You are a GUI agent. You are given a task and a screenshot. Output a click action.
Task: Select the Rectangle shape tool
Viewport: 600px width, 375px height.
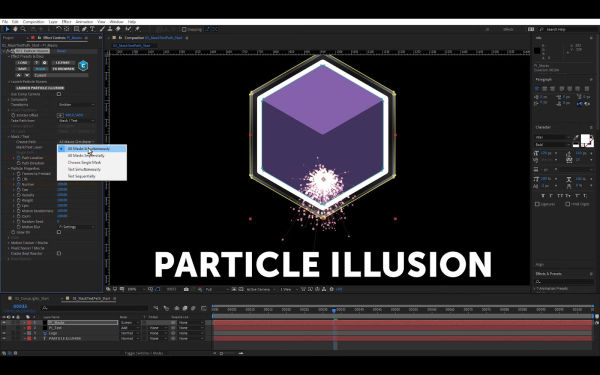point(77,29)
